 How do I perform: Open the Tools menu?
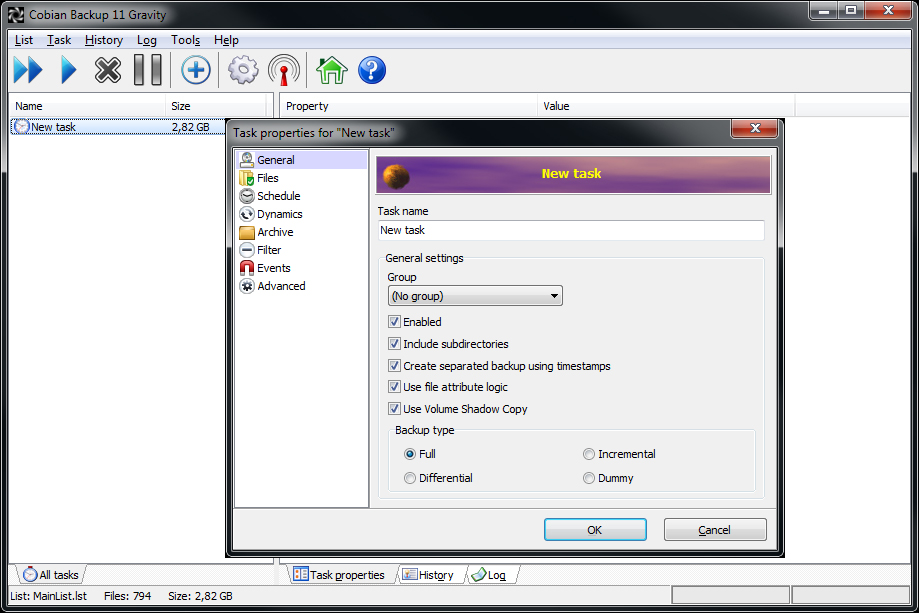[x=185, y=40]
